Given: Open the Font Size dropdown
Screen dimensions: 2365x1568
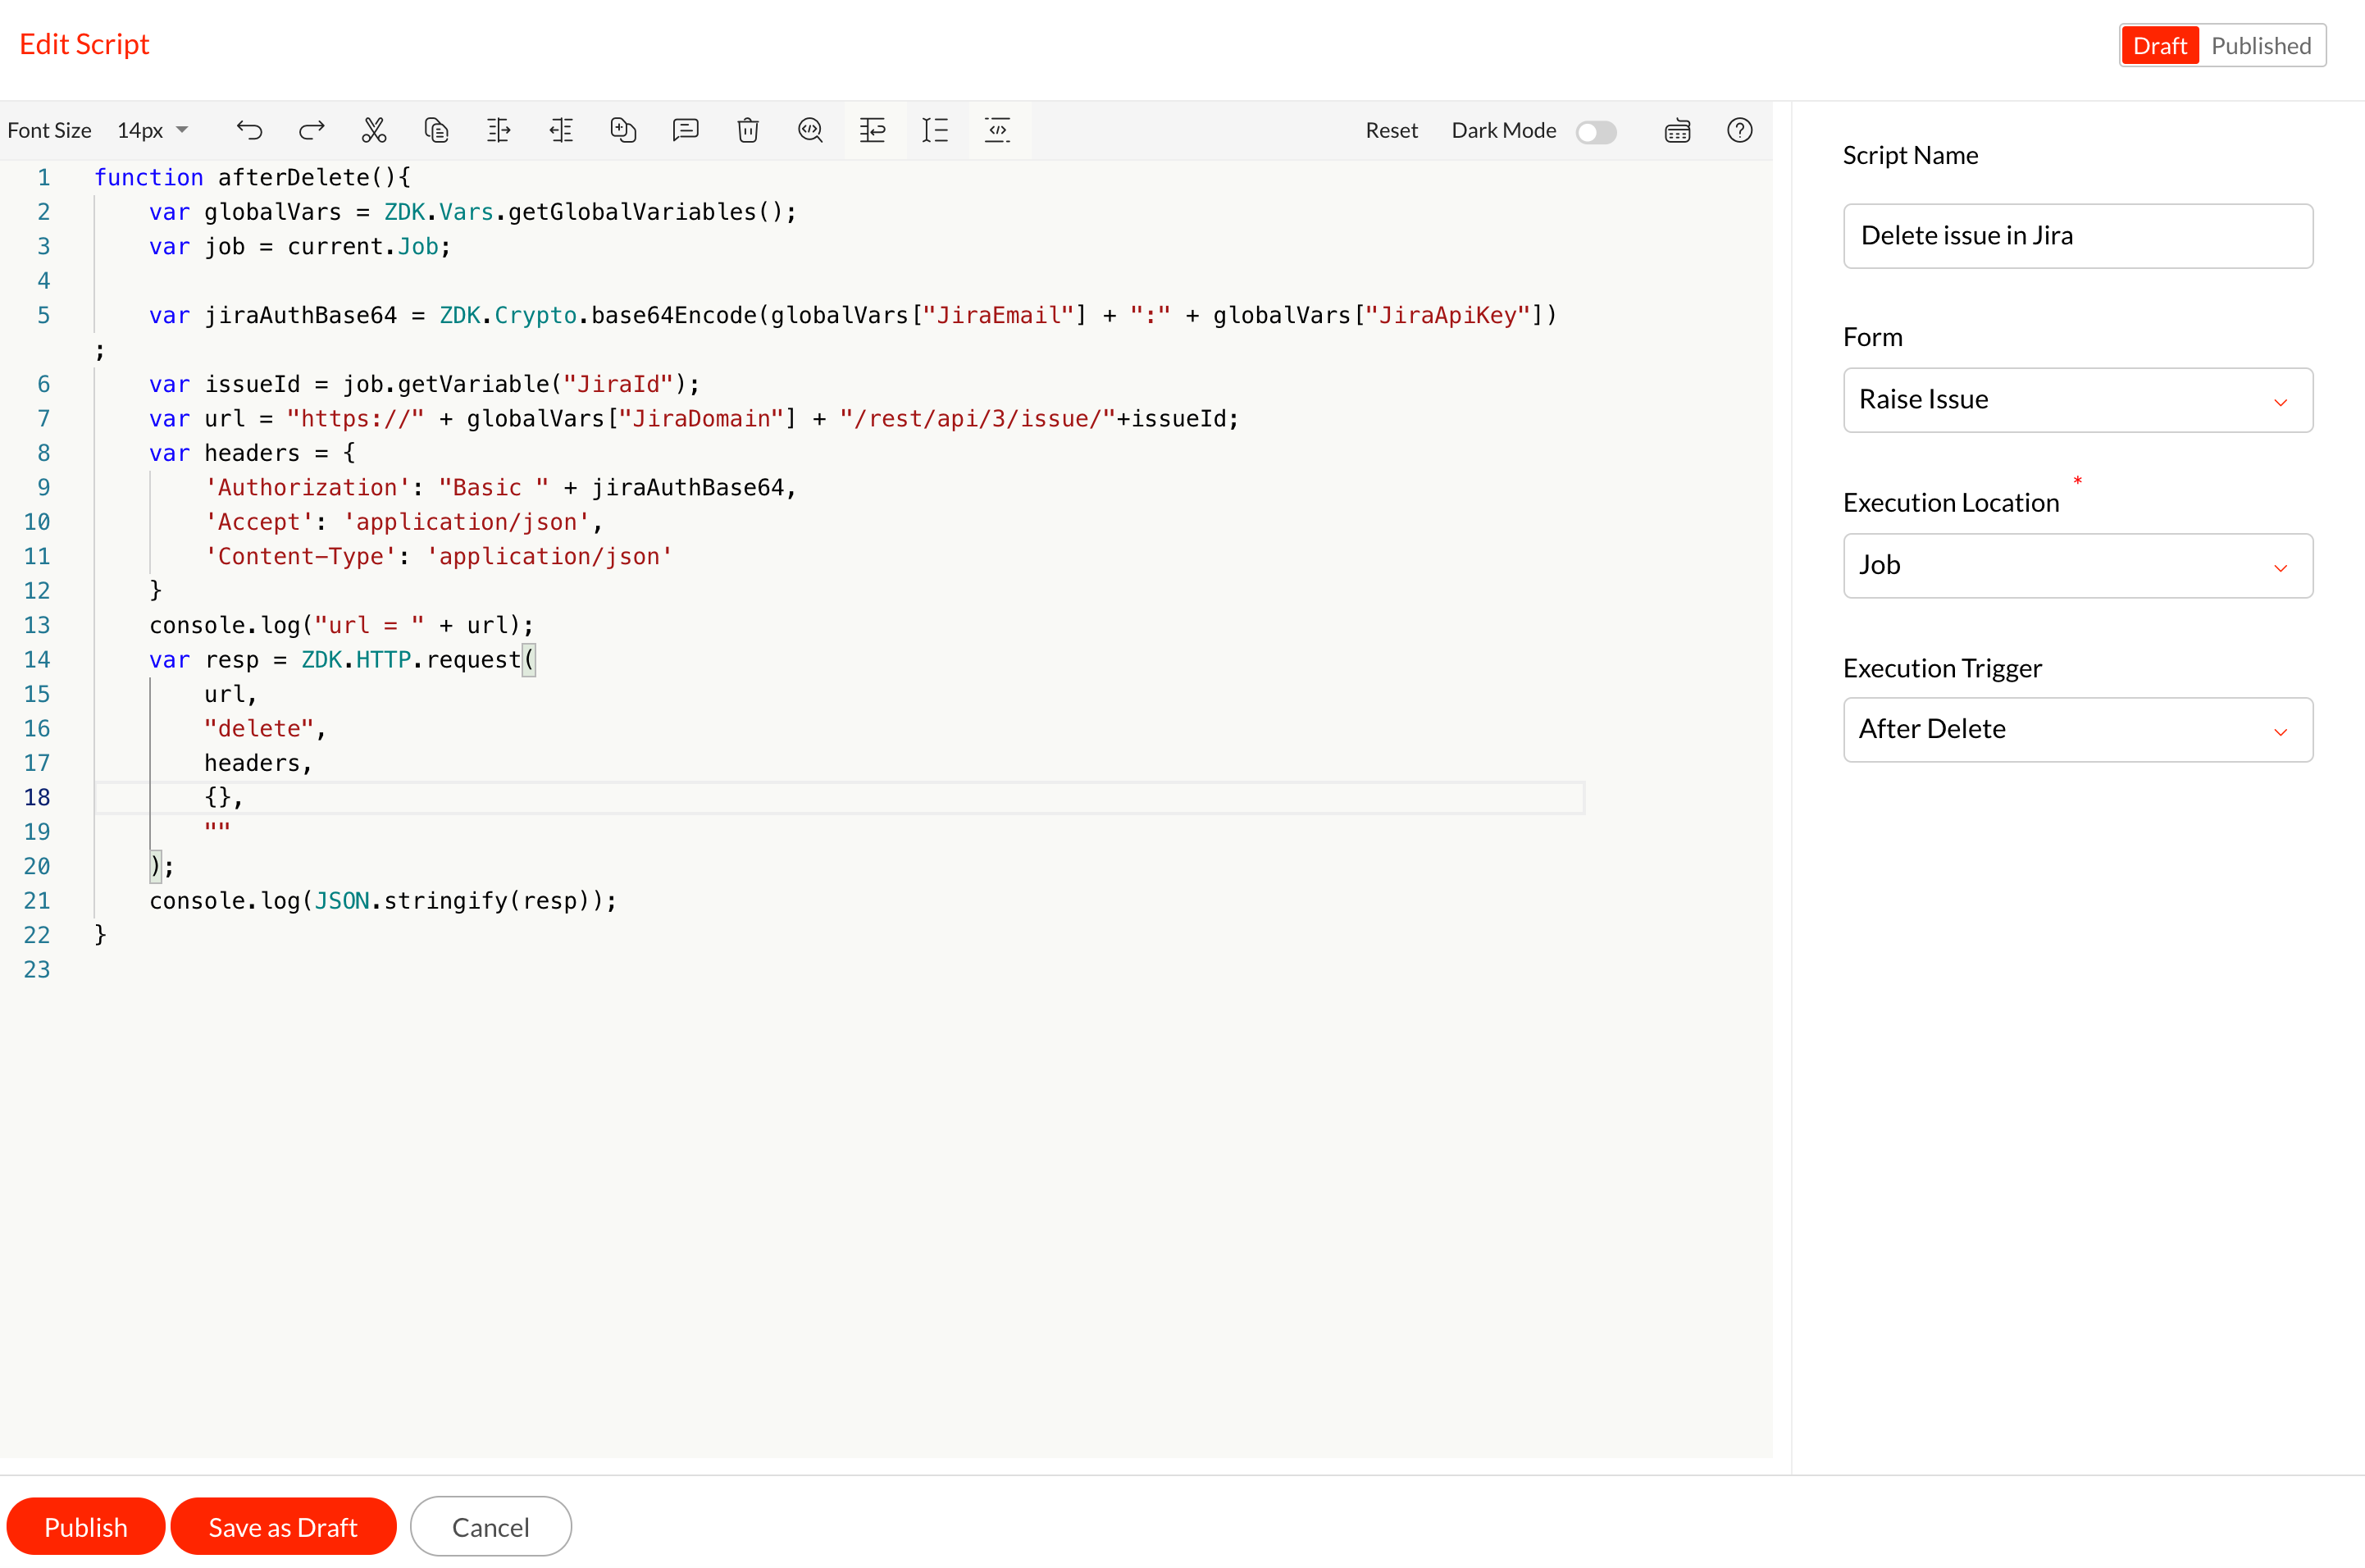Looking at the screenshot, I should pyautogui.click(x=153, y=130).
